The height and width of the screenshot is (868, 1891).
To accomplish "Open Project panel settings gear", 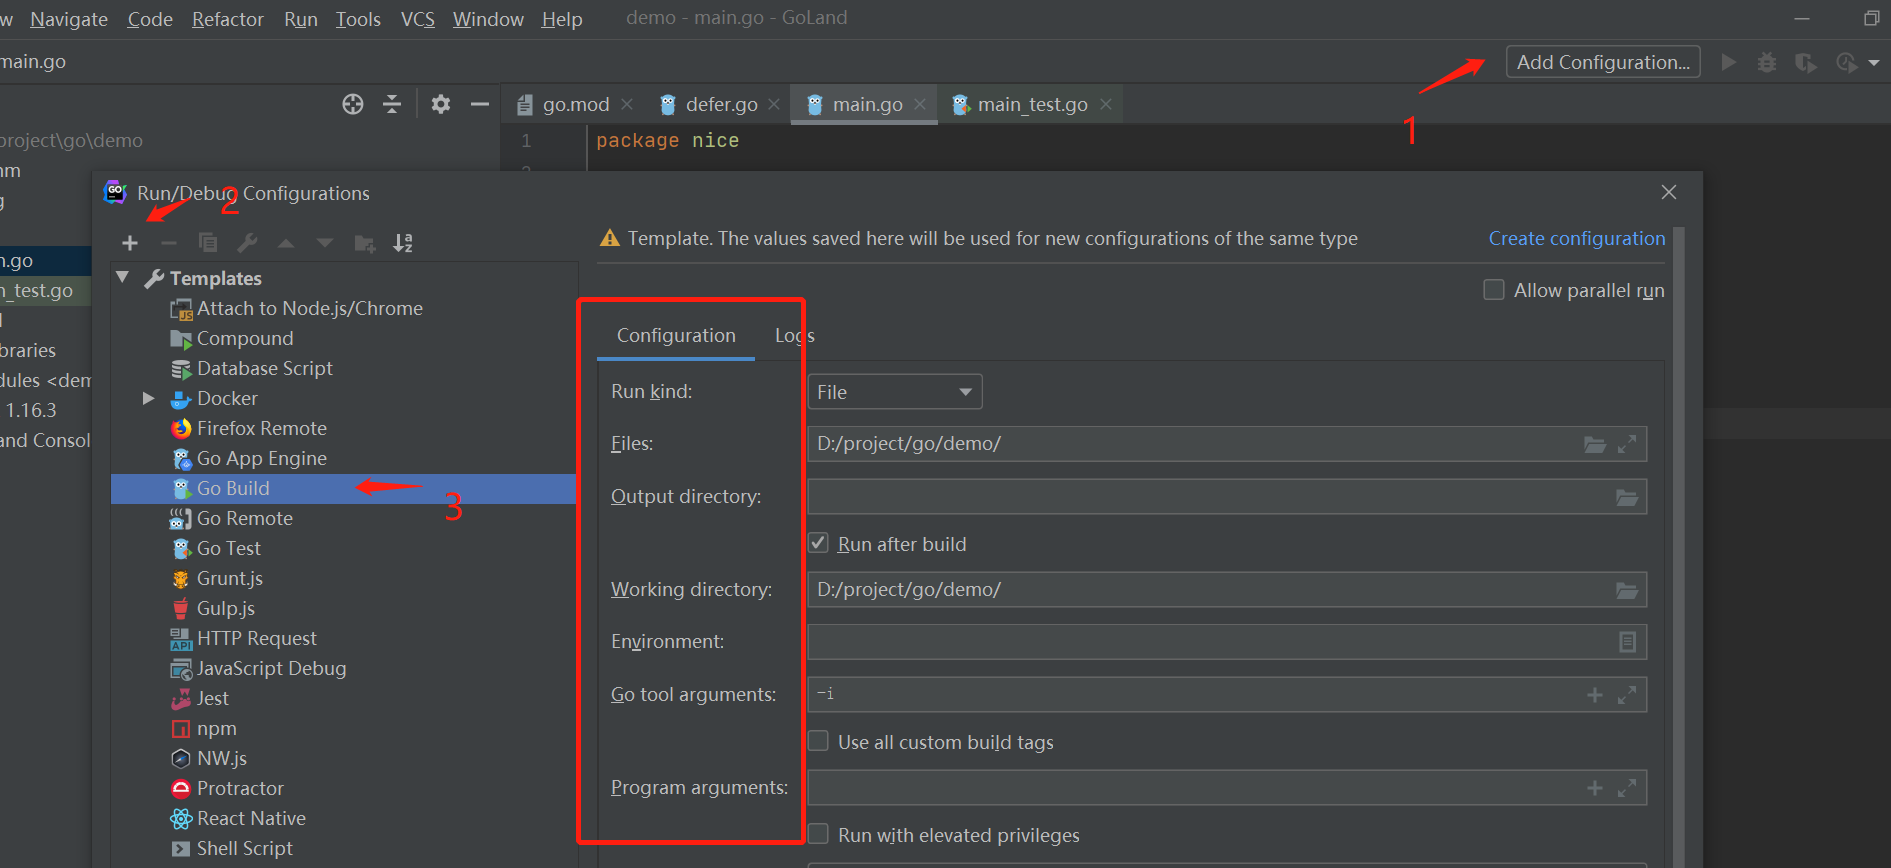I will [x=441, y=104].
